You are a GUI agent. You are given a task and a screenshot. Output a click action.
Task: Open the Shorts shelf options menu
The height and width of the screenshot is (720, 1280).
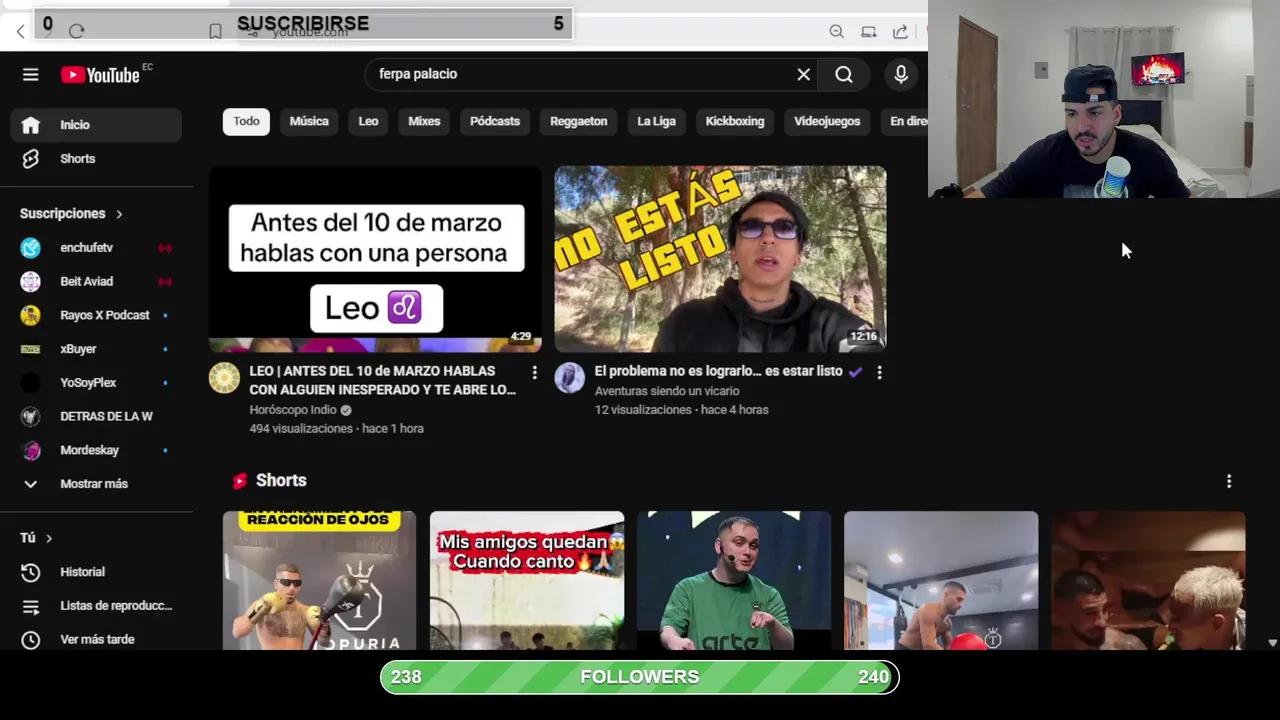point(1229,481)
